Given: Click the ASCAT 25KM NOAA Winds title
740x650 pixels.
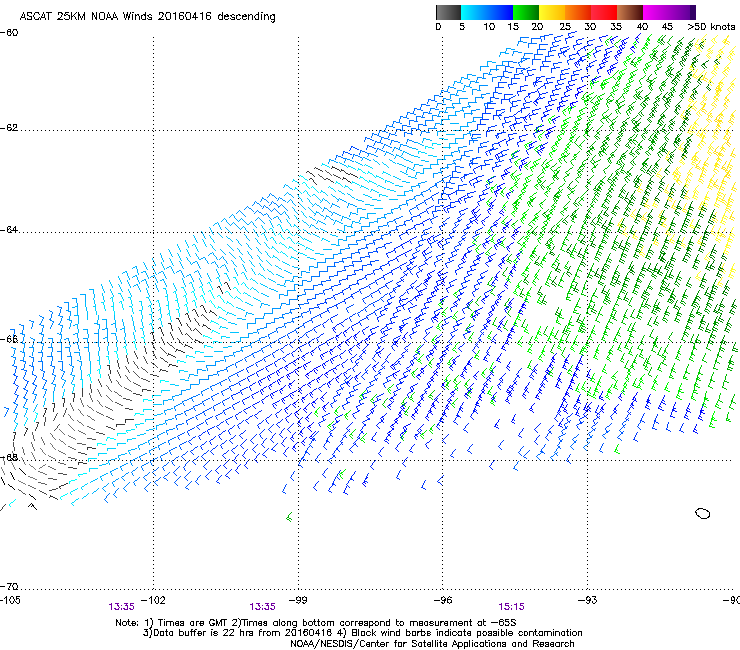Looking at the screenshot, I should (x=147, y=16).
